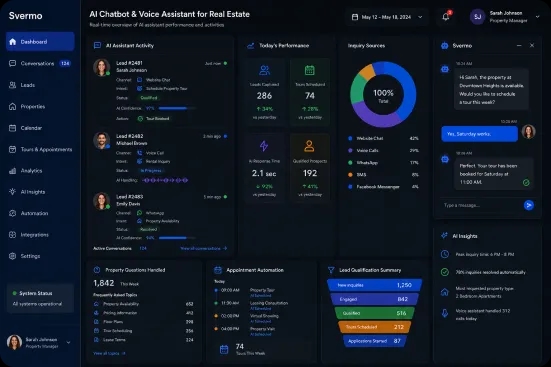Click the Tours Scheduled calendar icon
551x367 pixels.
(x=310, y=70)
